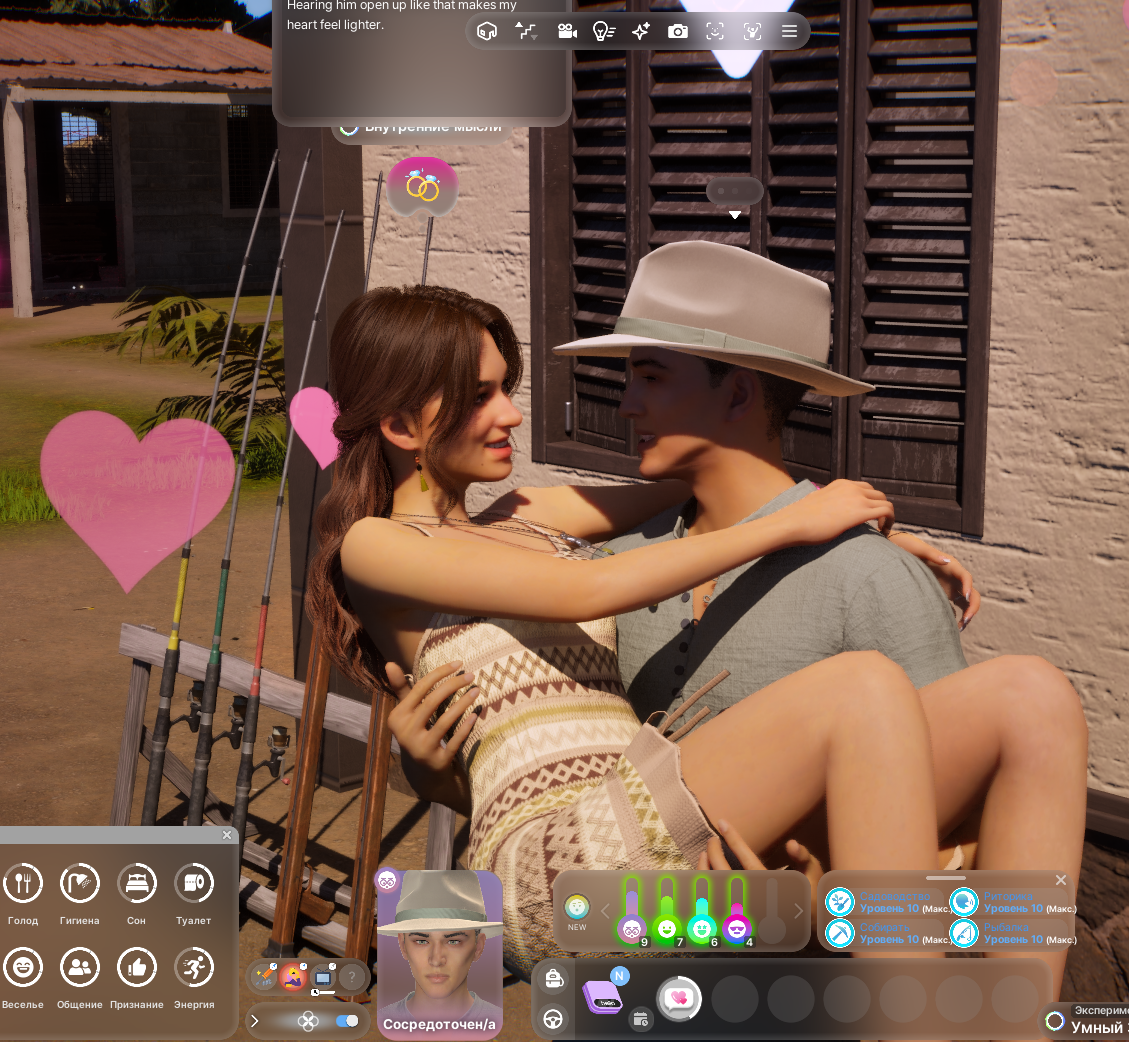1129x1042 pixels.
Task: Toggle the blue autonomy switch
Action: [347, 1021]
